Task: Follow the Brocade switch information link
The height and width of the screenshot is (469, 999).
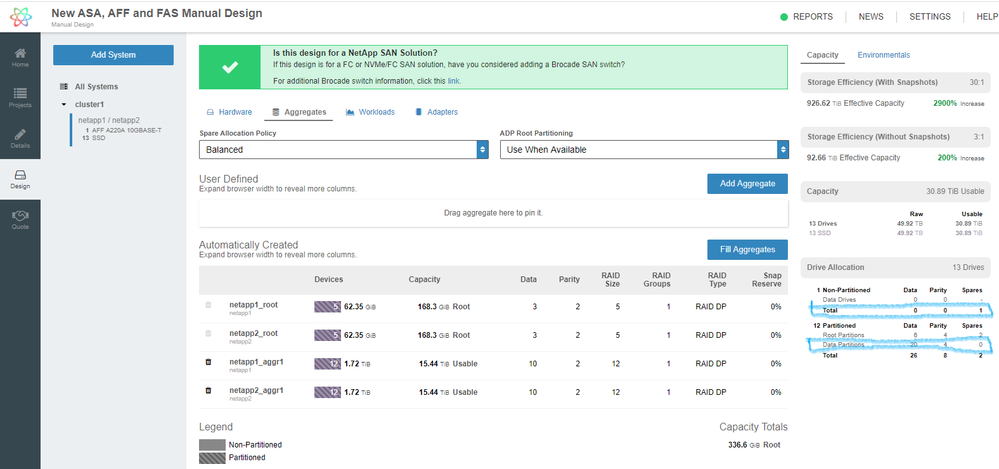Action: click(454, 80)
